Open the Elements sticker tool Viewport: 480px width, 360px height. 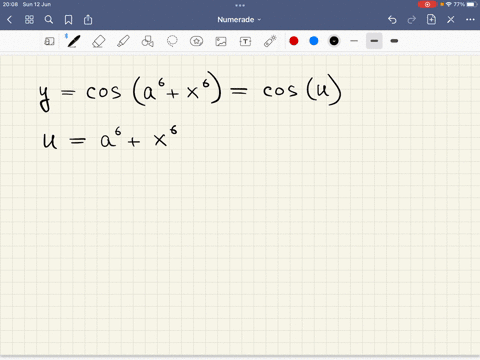[196, 41]
